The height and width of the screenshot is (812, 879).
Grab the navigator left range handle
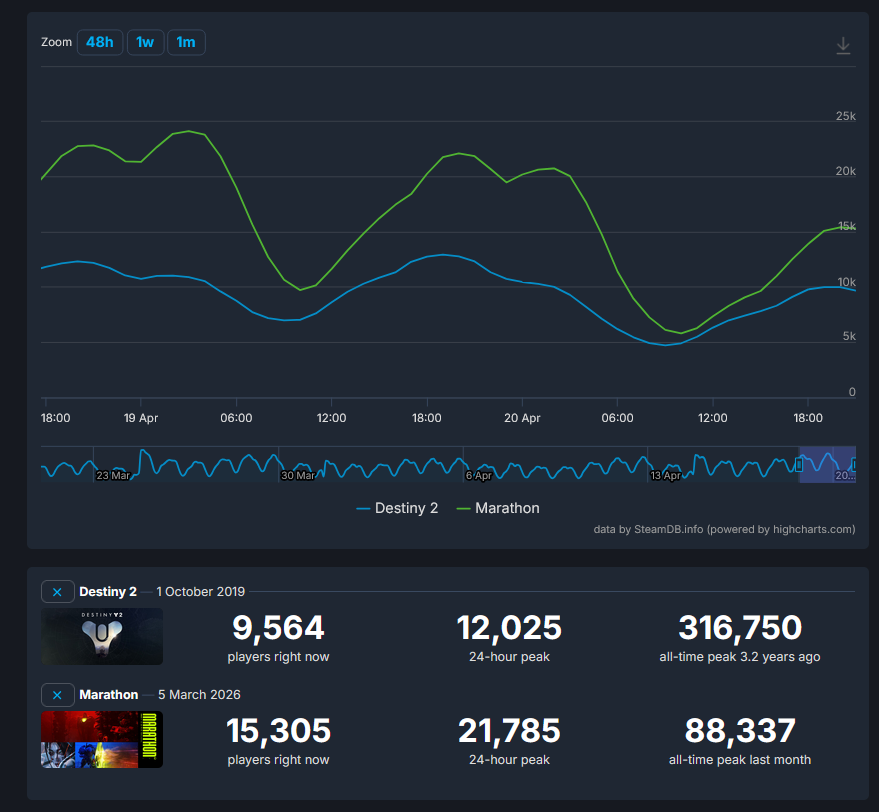click(799, 464)
